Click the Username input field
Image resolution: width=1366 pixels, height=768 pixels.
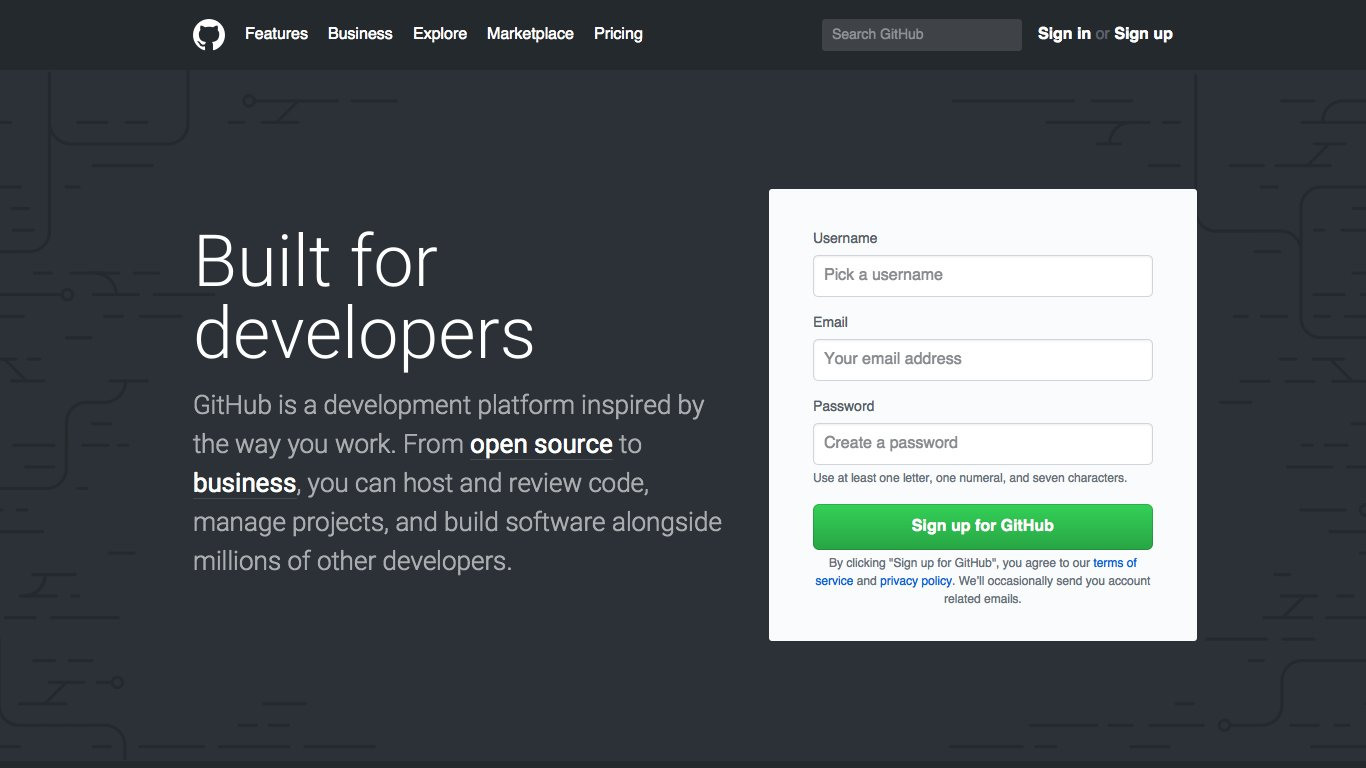(x=982, y=275)
